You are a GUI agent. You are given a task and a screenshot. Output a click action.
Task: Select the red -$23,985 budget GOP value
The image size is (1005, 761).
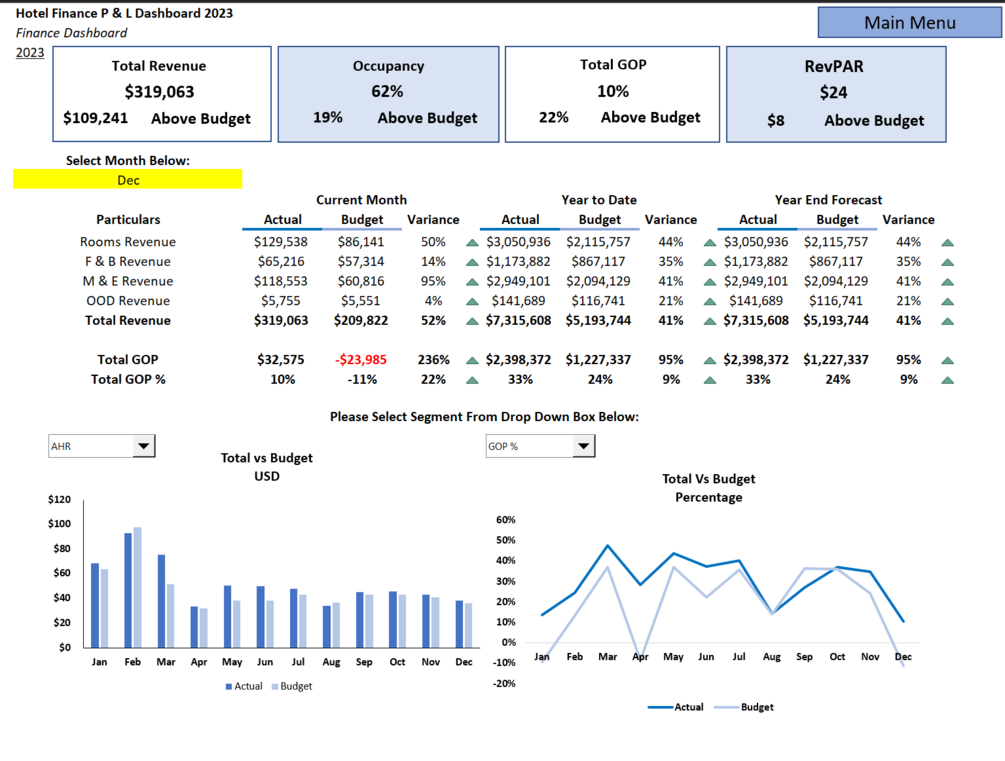(361, 360)
